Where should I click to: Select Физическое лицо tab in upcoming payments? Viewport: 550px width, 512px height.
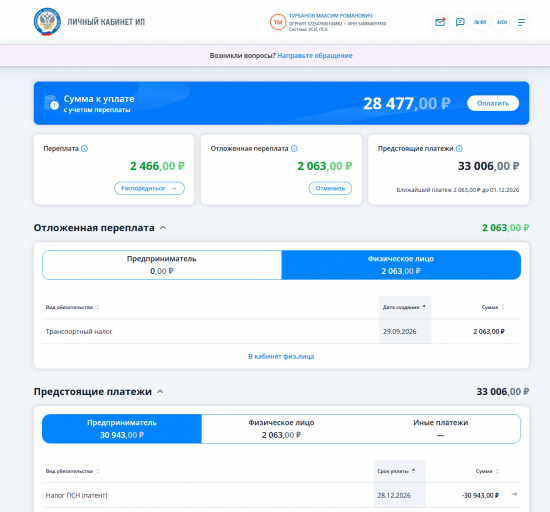pos(281,429)
